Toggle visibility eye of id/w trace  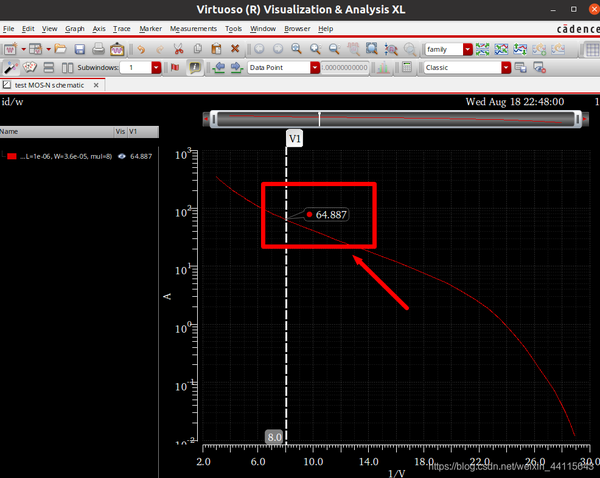point(122,156)
